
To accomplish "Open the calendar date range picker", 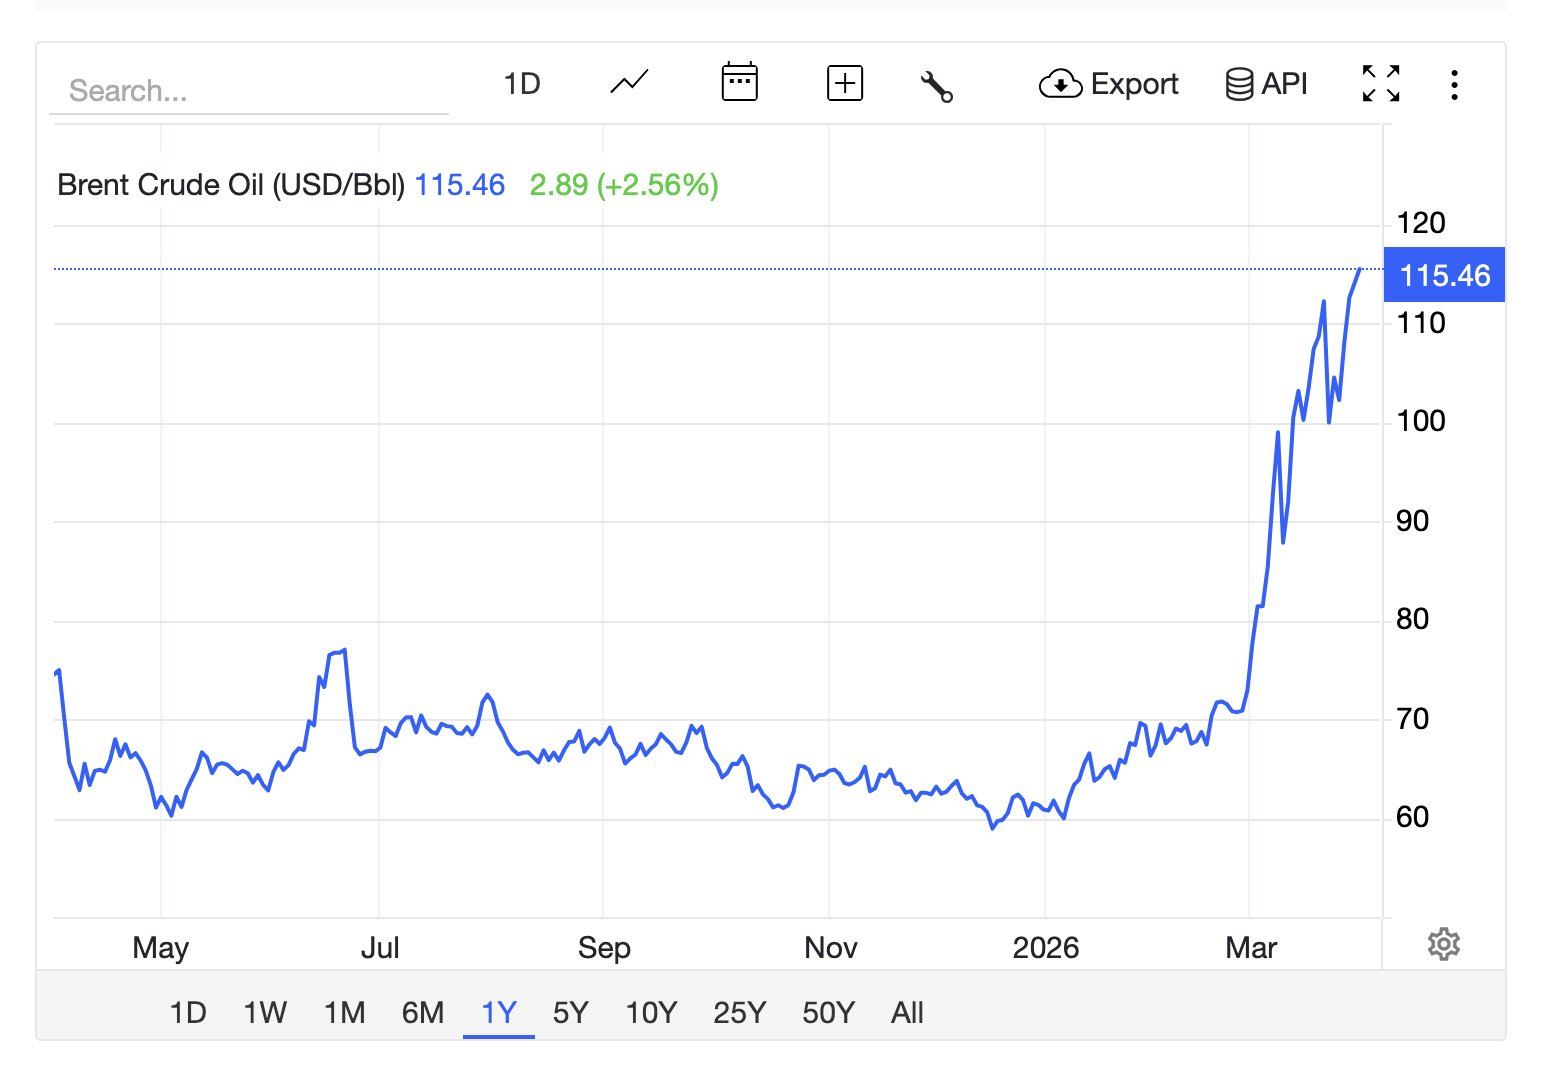I will 739,83.
